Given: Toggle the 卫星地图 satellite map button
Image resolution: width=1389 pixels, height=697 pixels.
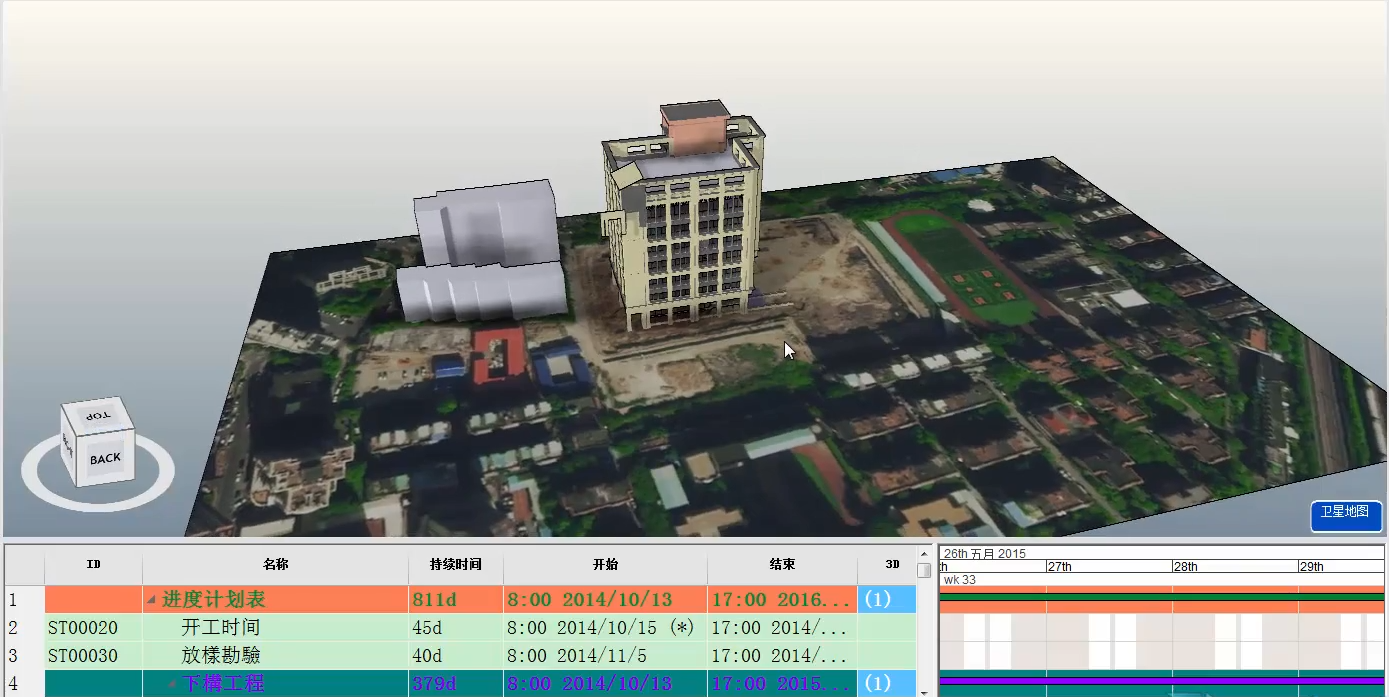Looking at the screenshot, I should pos(1345,514).
